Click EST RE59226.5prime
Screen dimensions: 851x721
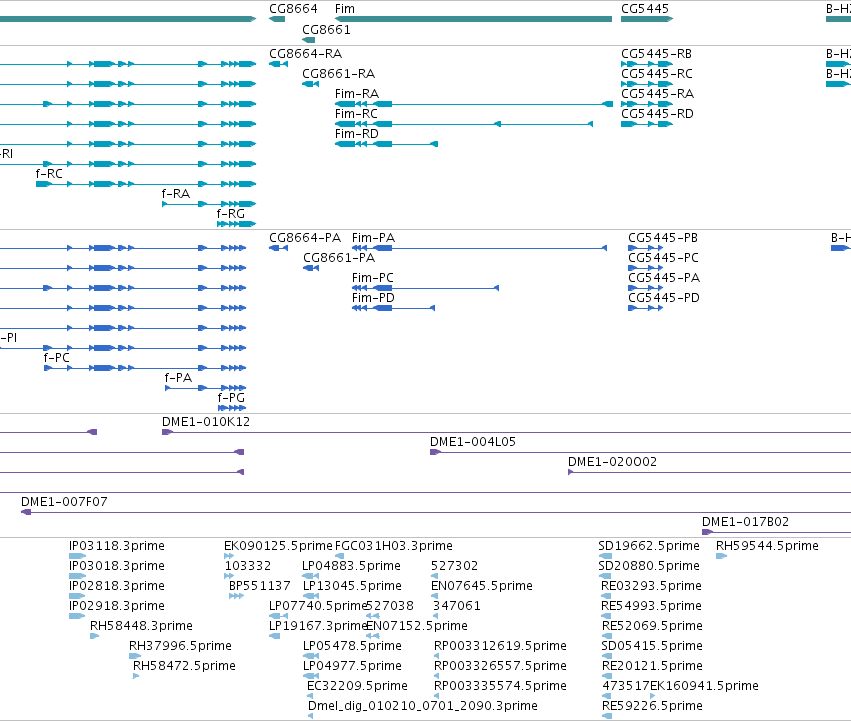(652, 706)
